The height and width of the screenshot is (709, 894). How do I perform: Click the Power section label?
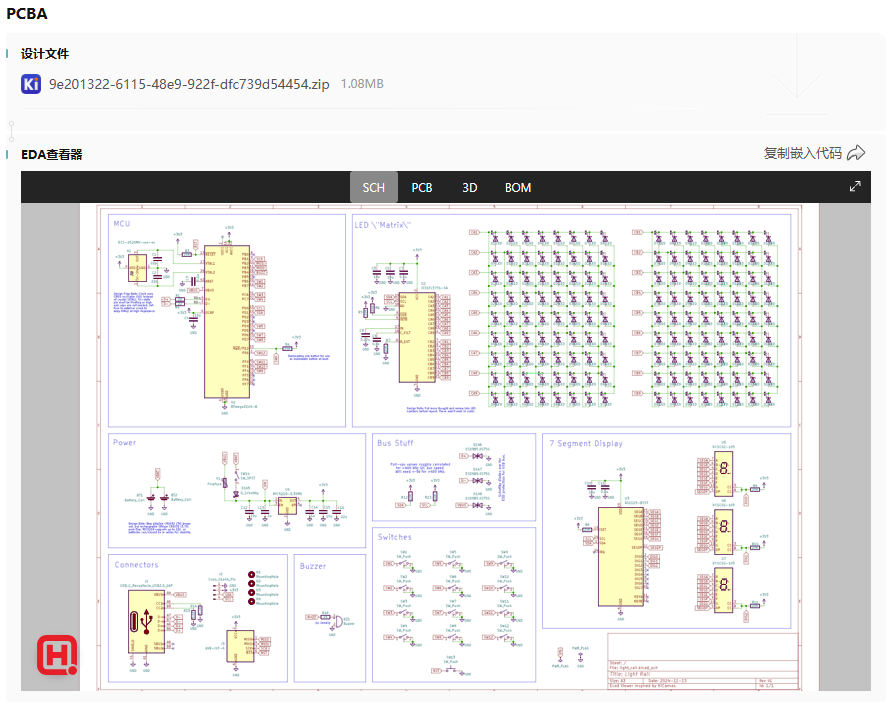coord(124,442)
